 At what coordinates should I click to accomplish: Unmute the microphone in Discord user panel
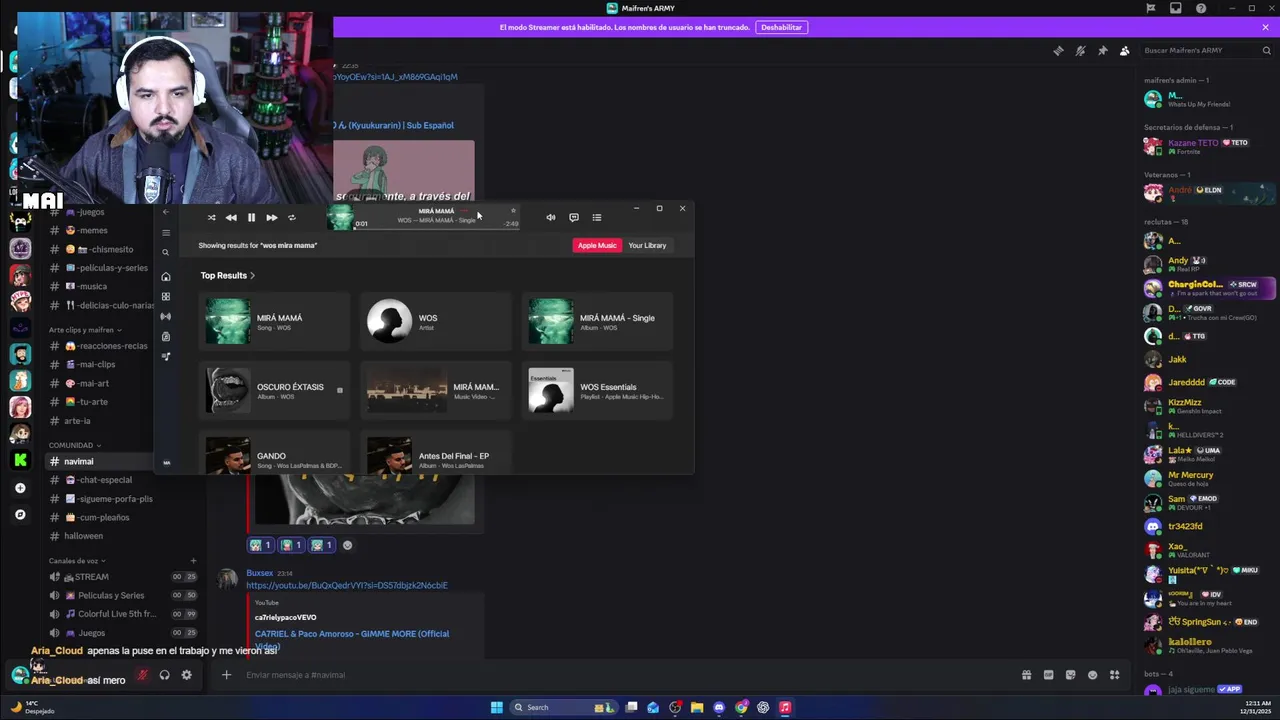142,675
